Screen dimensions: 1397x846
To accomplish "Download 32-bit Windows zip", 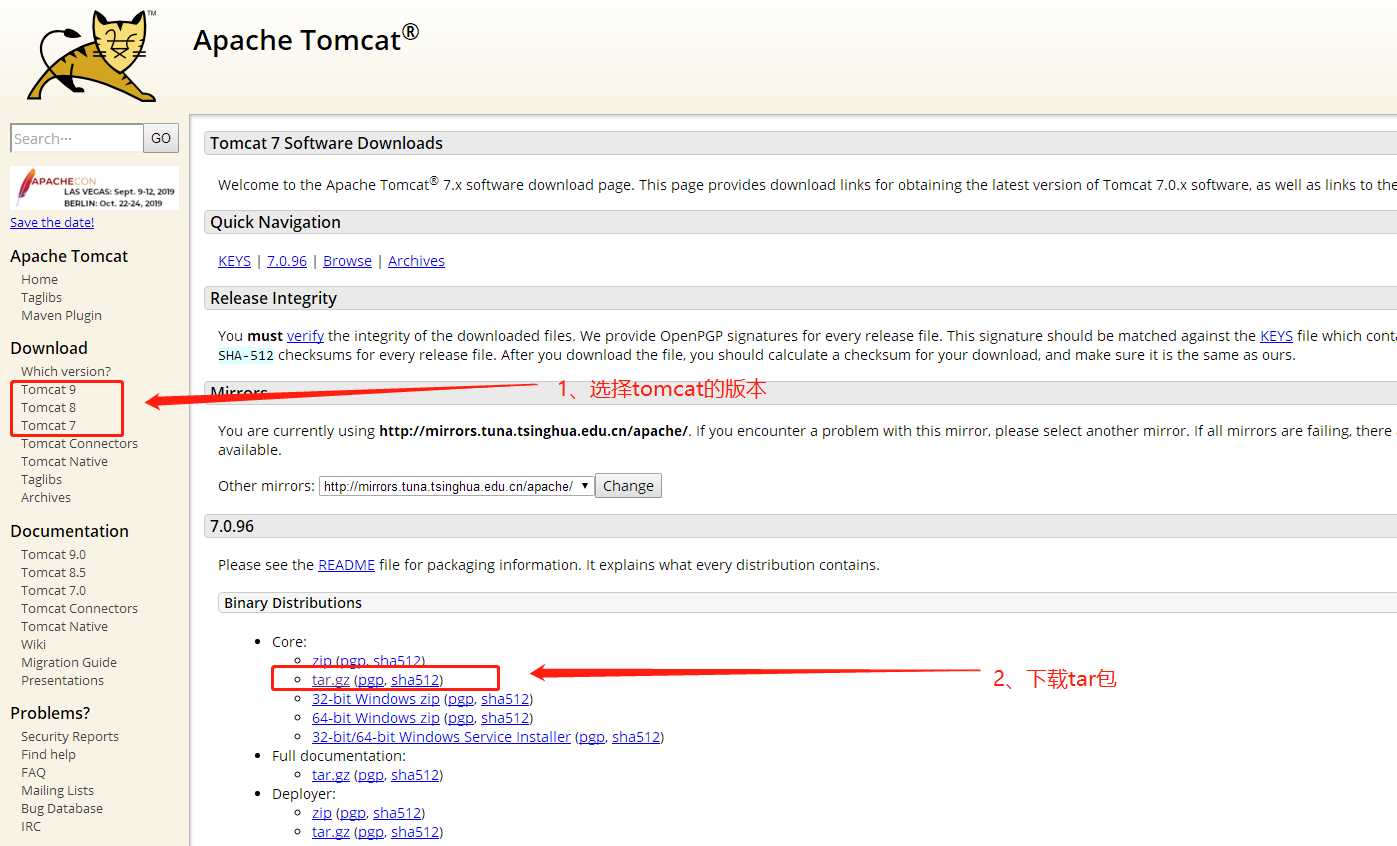I will [375, 699].
